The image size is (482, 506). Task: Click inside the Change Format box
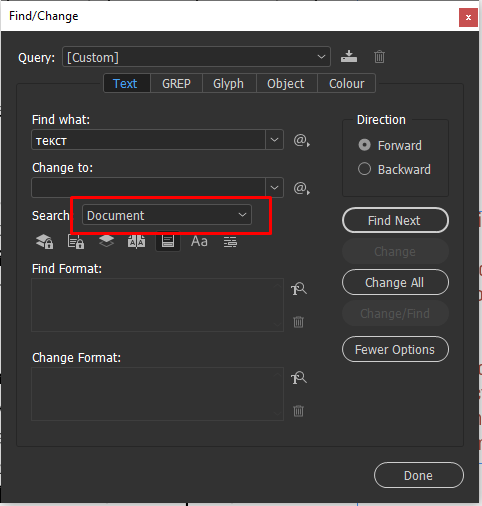point(157,394)
